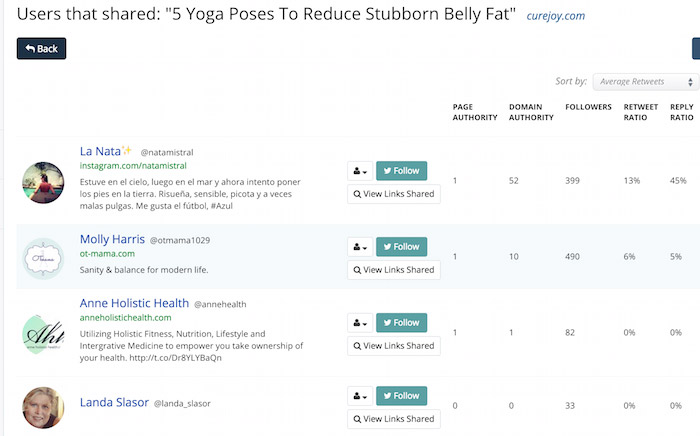Viewport: 700px width, 436px height.
Task: View Links Shared by La Nata
Action: tap(394, 194)
